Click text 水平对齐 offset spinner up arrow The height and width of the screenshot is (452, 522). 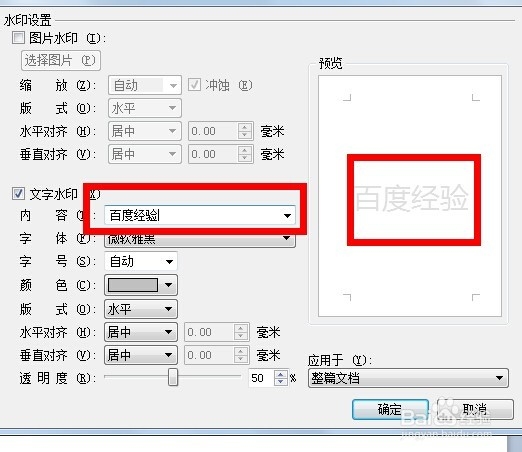pos(241,328)
